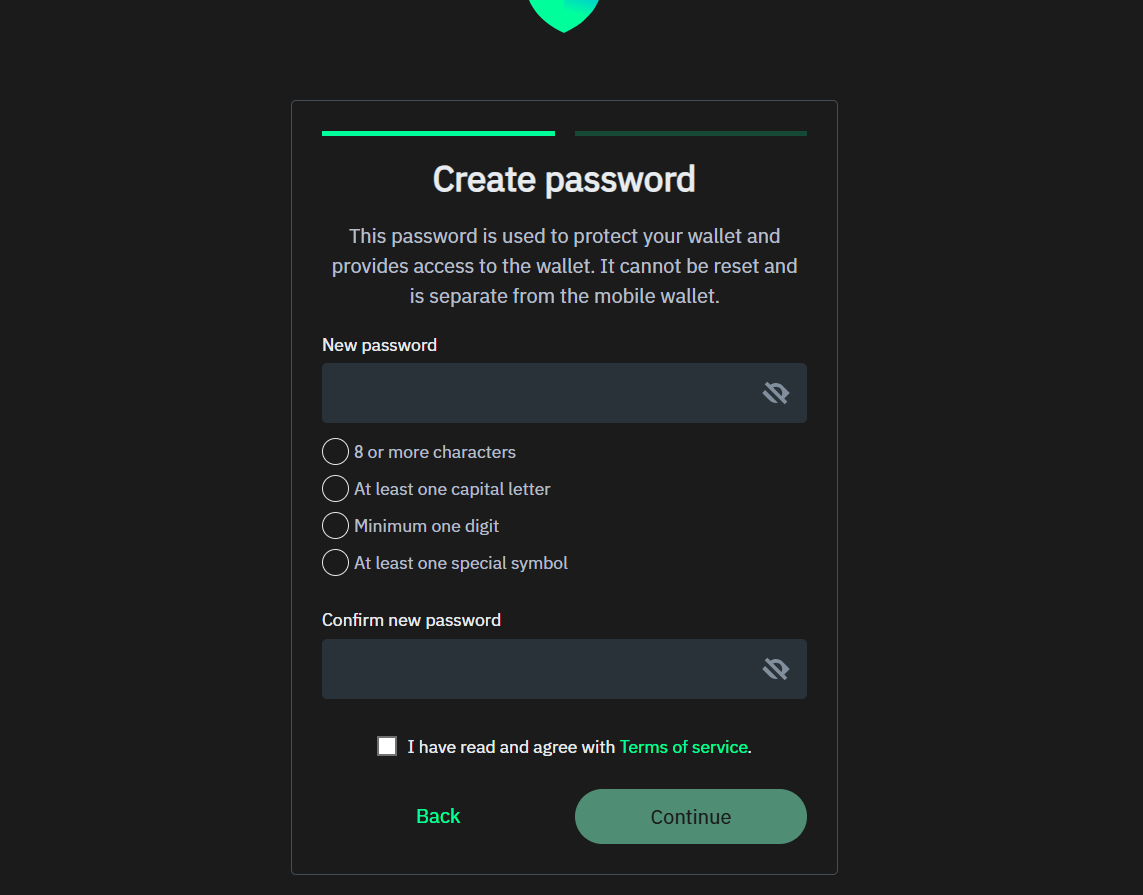Click into the Confirm new password field

pos(535,669)
